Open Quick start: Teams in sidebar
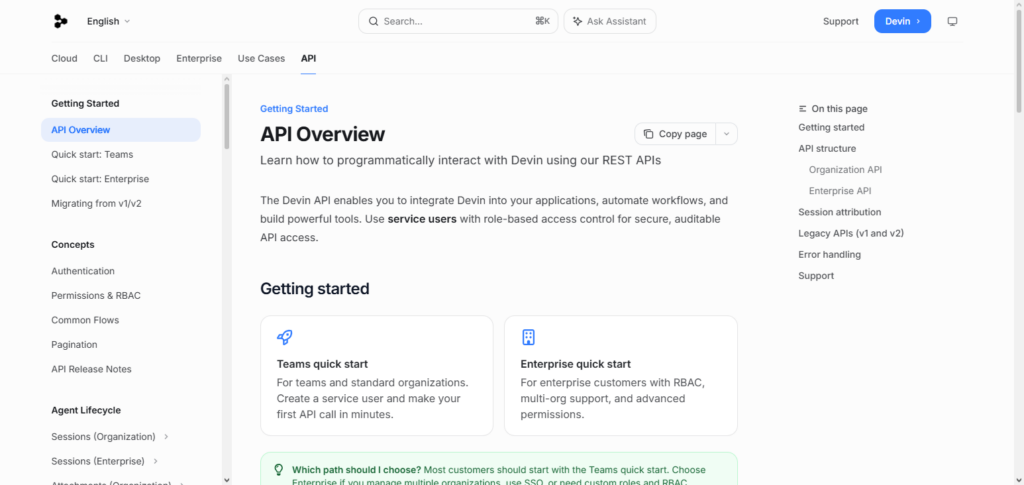Image resolution: width=1024 pixels, height=485 pixels. tap(92, 155)
